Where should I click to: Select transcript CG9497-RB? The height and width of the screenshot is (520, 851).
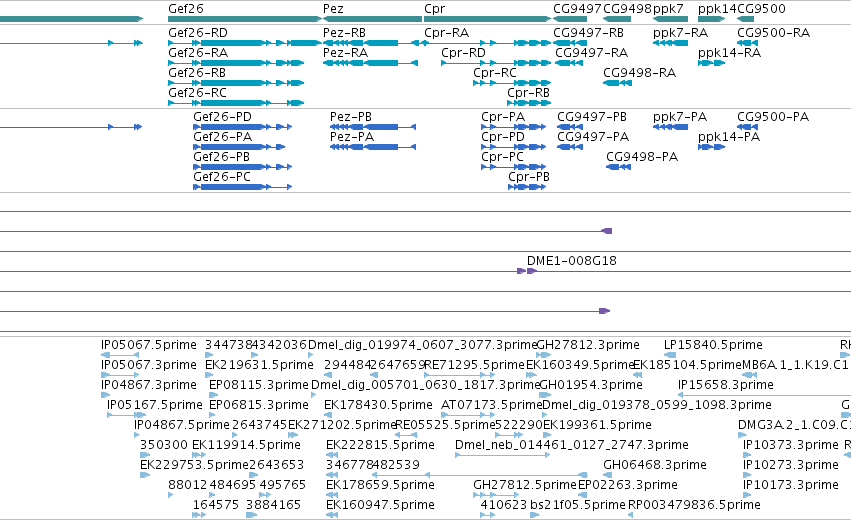point(570,43)
